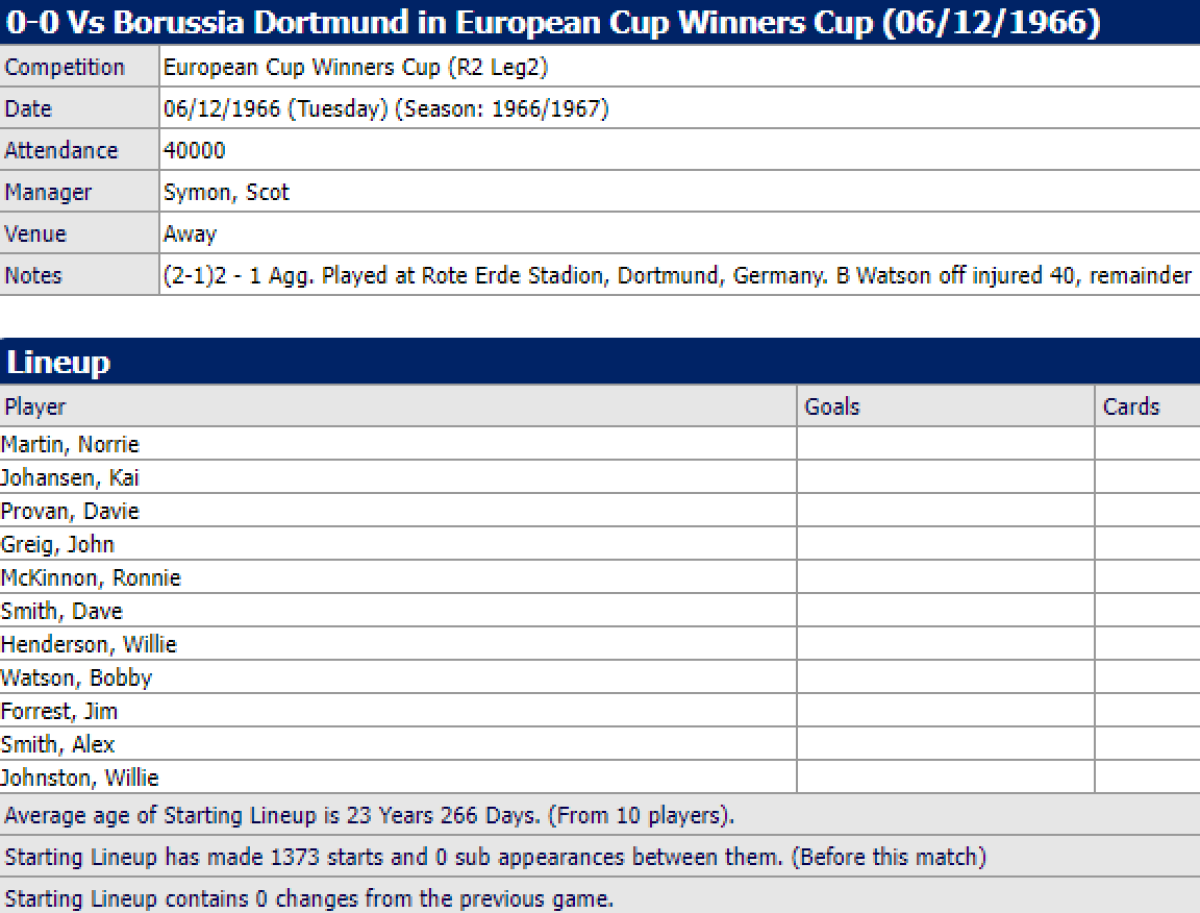Click Greig, John in lineup
This screenshot has width=1200, height=913.
tap(58, 545)
